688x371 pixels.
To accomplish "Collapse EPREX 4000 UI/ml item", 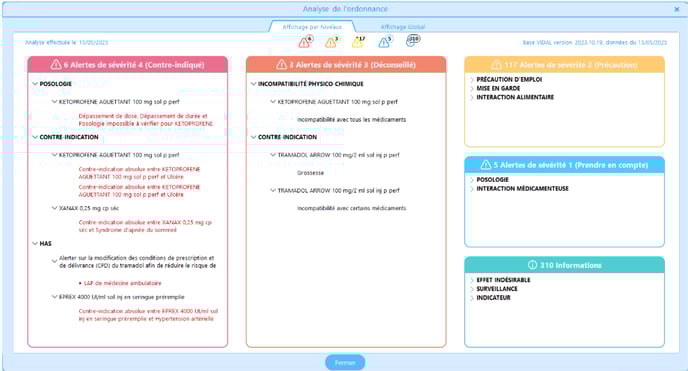I will pos(54,297).
